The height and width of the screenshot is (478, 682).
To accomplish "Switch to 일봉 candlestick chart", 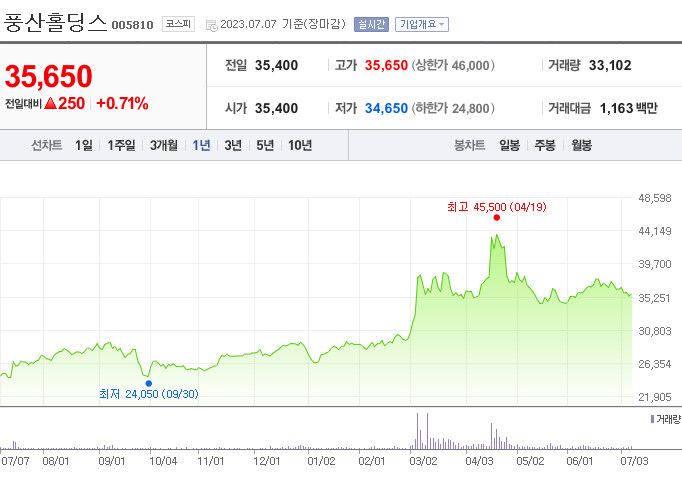I will (x=509, y=145).
